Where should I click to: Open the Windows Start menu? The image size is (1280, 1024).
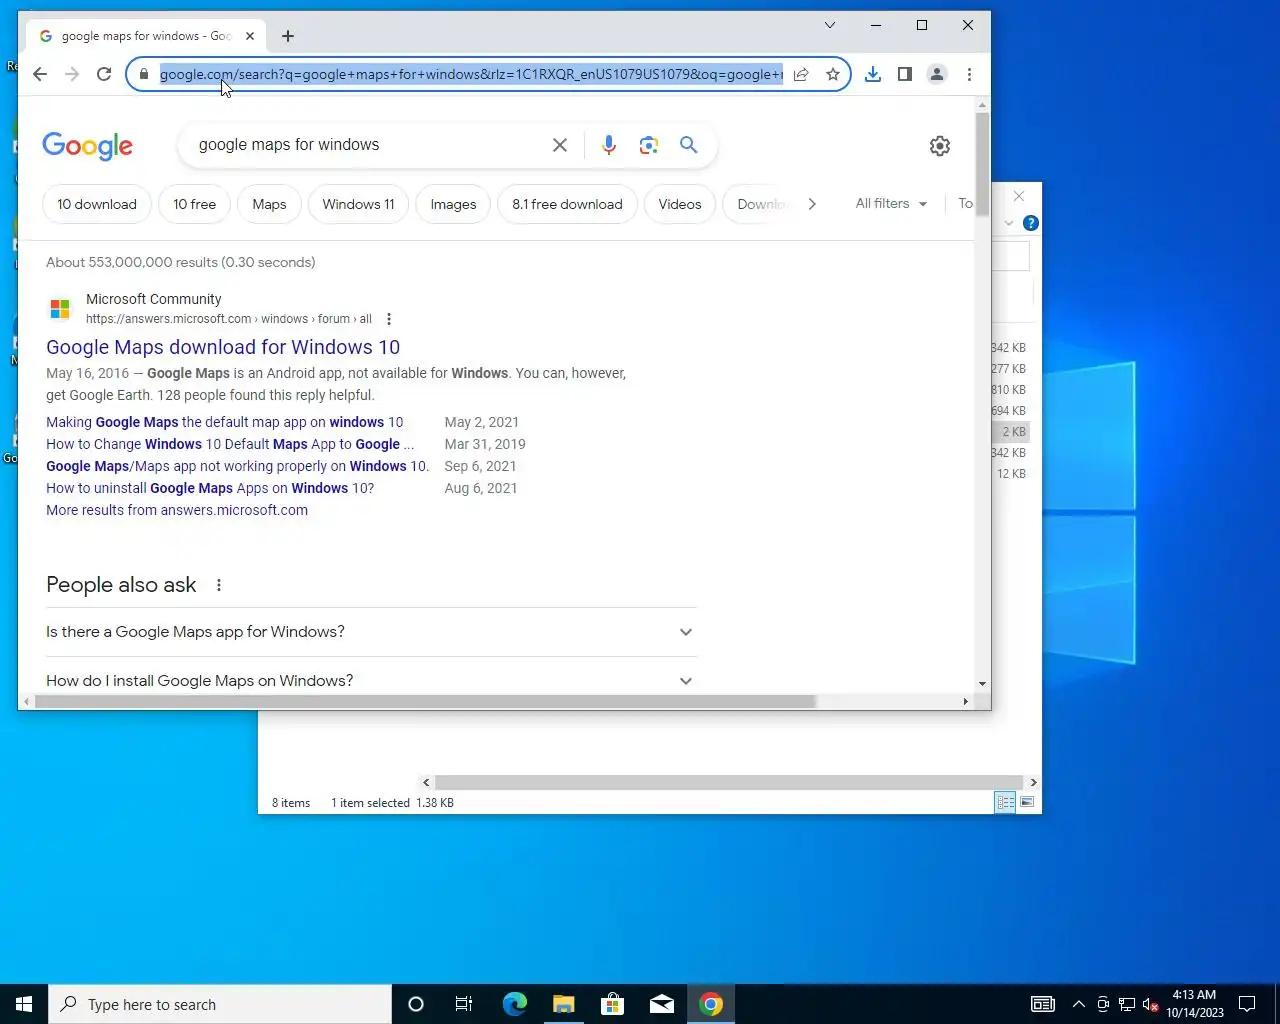click(24, 1004)
